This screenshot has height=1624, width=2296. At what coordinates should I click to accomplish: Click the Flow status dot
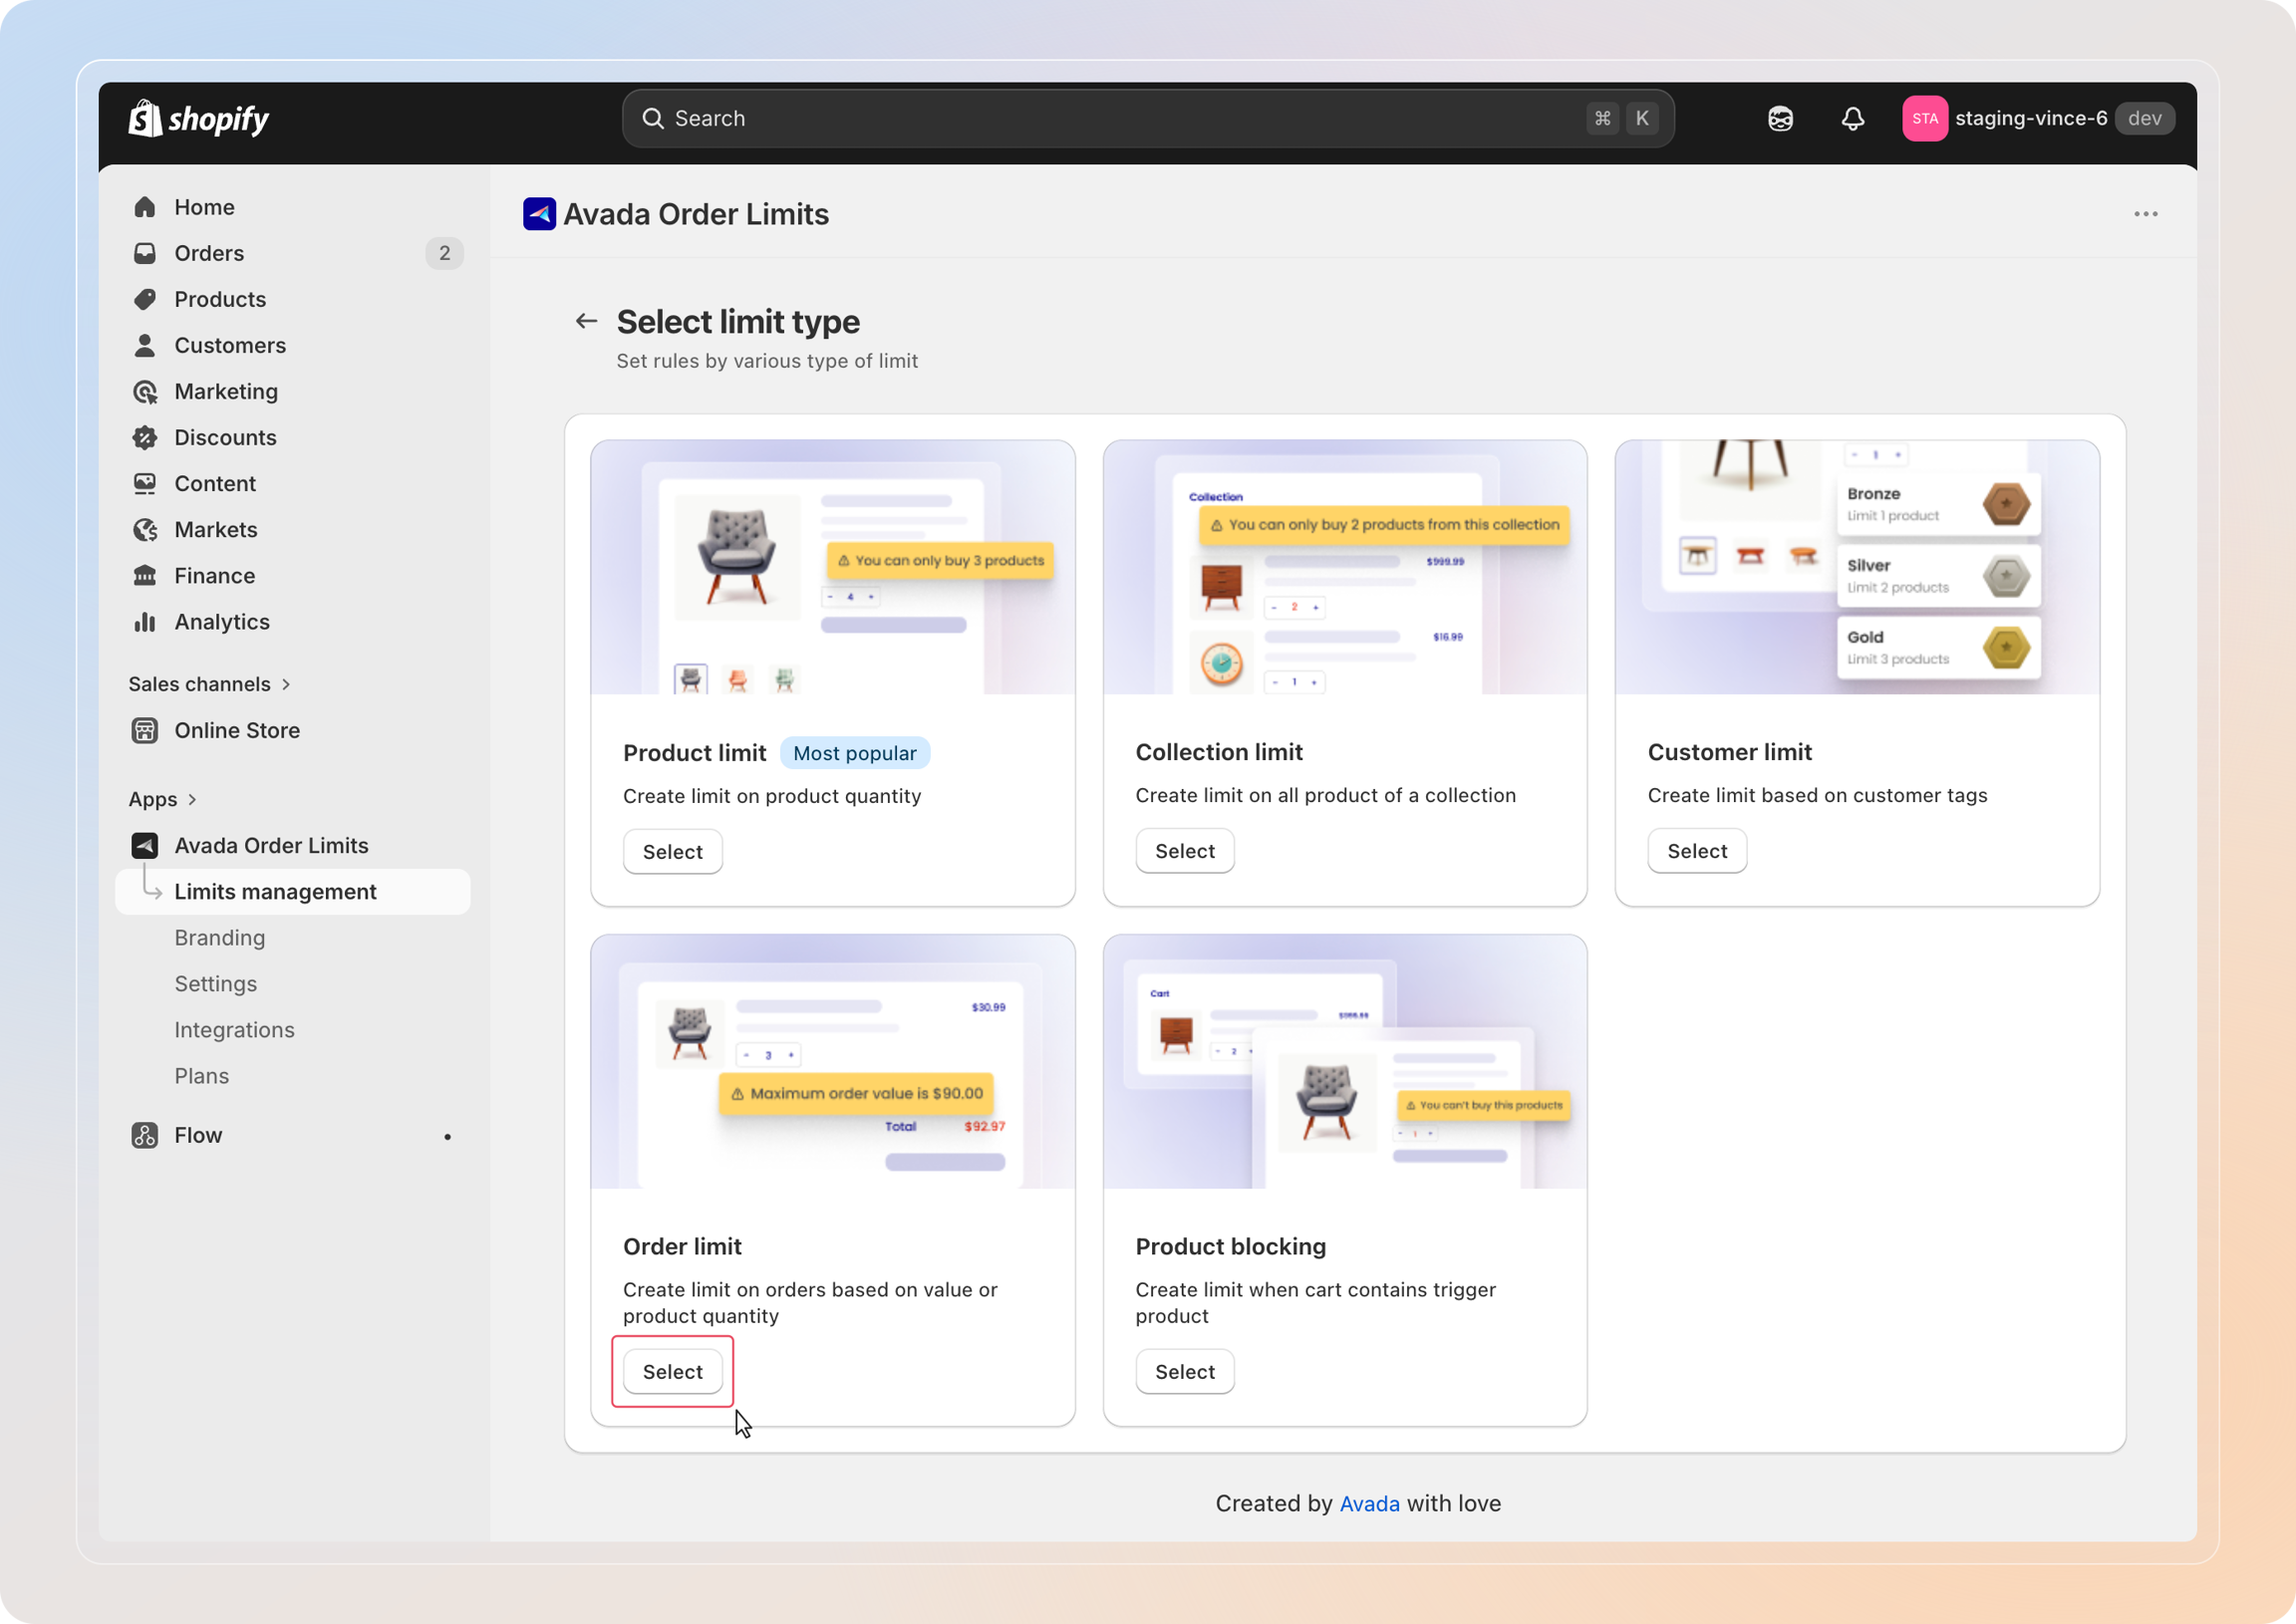point(447,1136)
